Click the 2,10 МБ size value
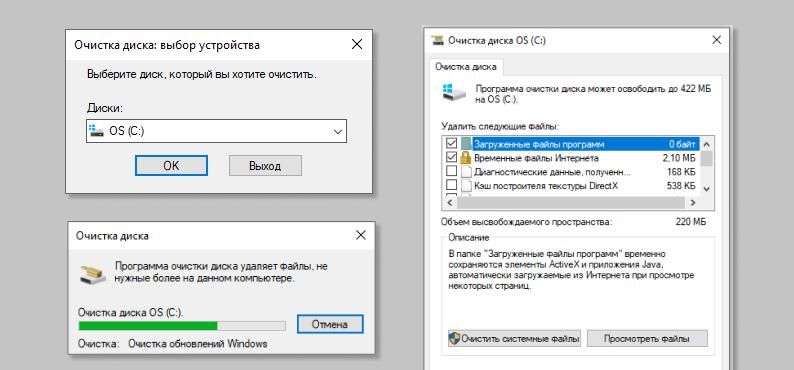794x370 pixels. tap(679, 158)
